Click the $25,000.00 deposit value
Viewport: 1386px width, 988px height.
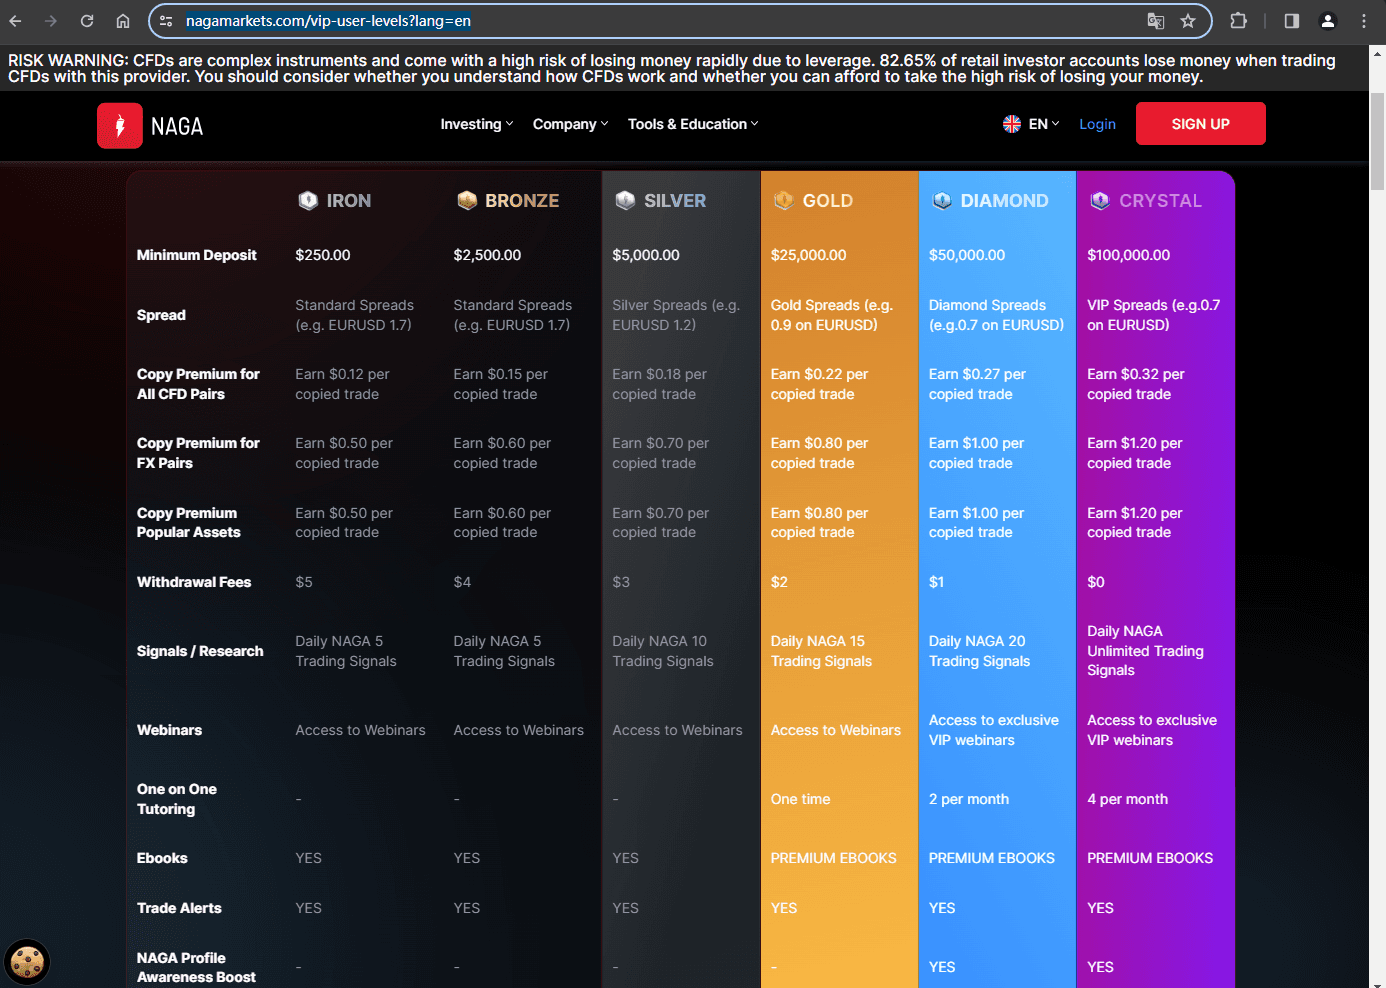point(808,255)
